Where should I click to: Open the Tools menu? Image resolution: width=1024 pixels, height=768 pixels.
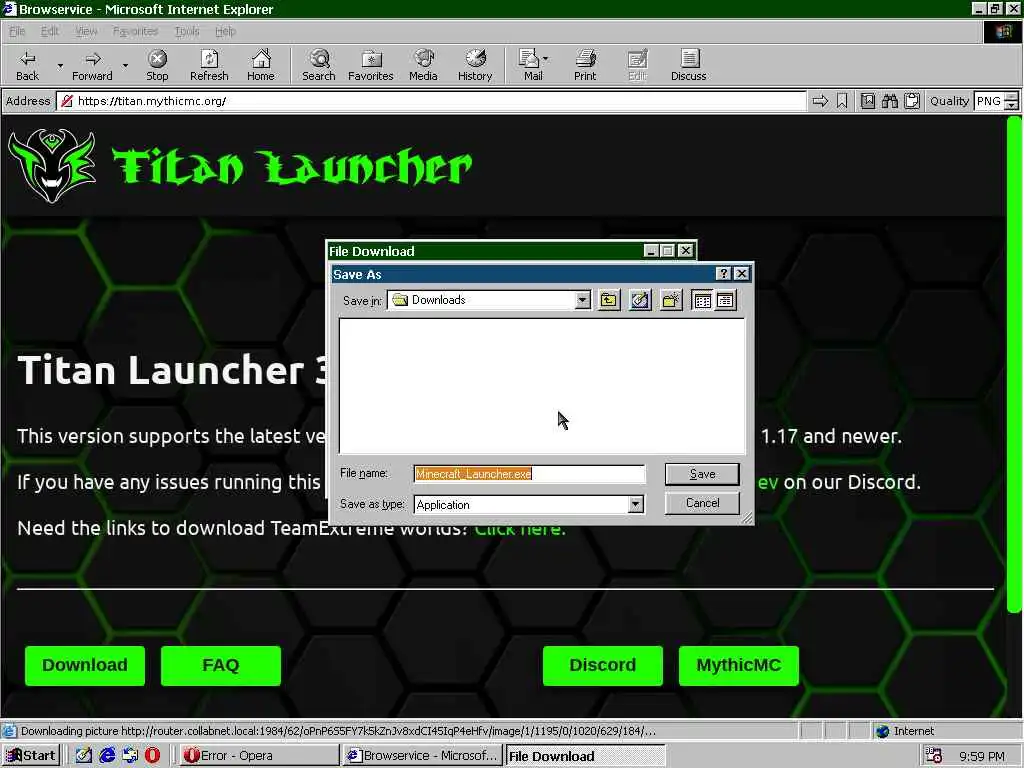(187, 31)
